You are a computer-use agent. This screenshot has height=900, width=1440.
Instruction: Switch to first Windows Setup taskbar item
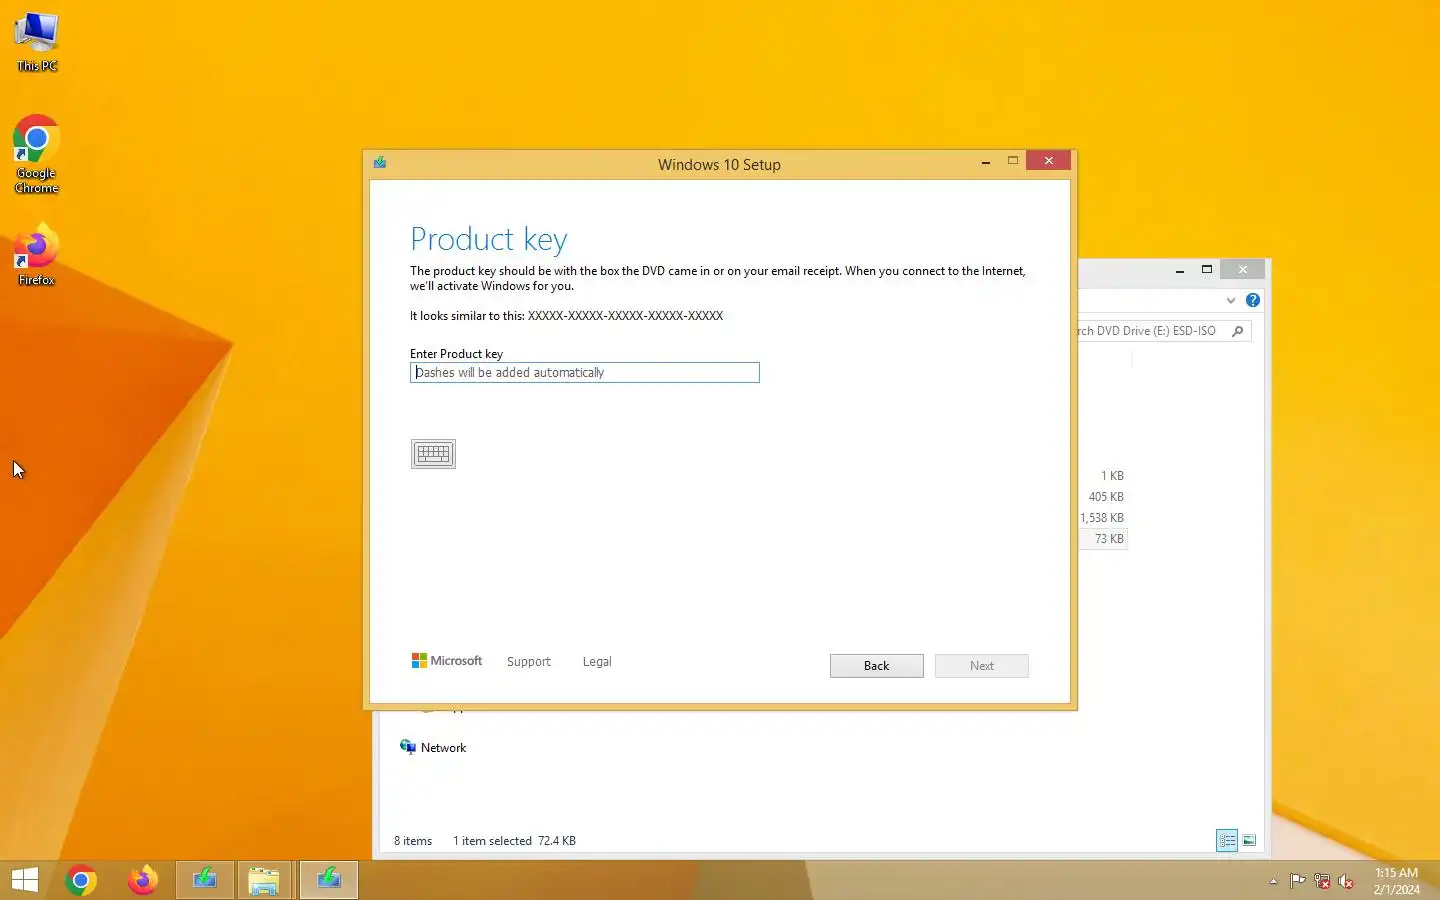(205, 880)
